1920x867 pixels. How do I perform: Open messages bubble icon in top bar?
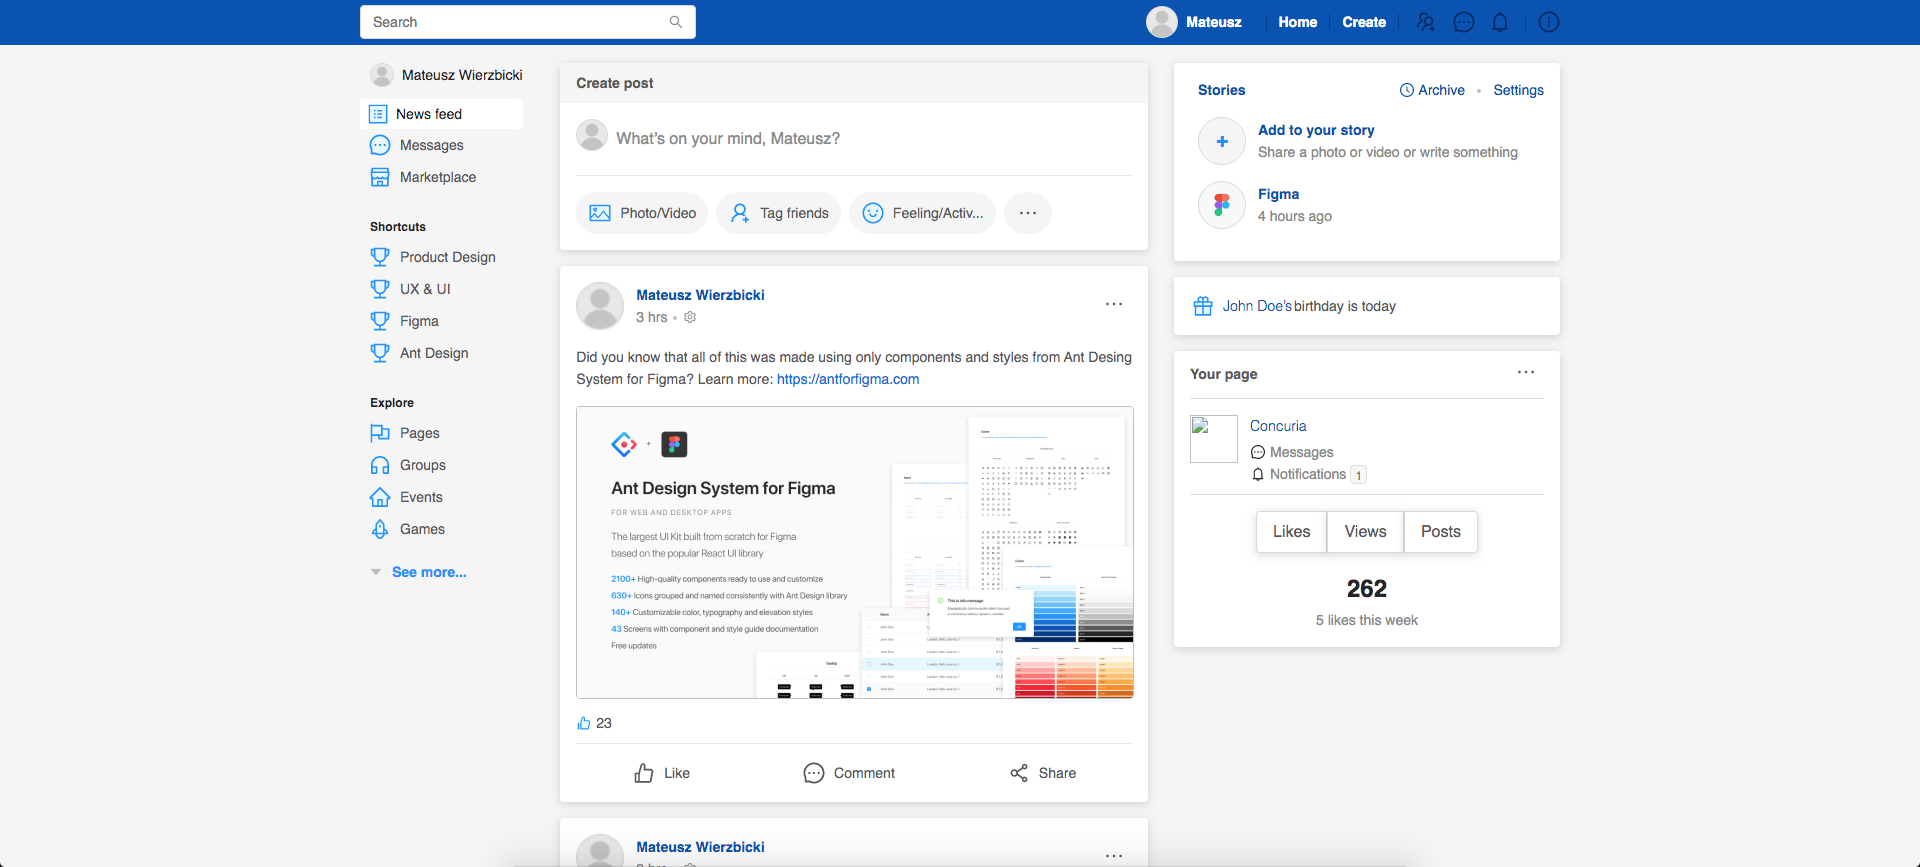pyautogui.click(x=1464, y=22)
